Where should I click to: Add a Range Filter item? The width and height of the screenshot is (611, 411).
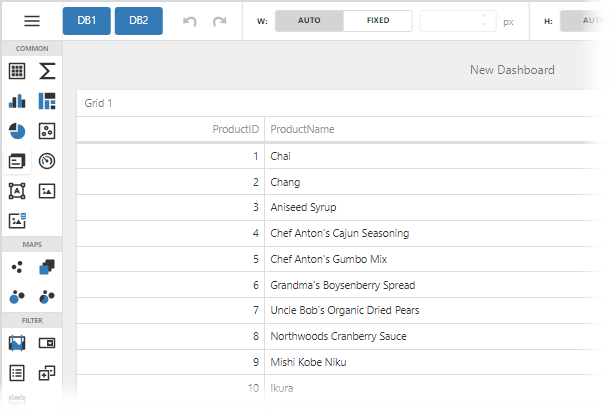coord(17,343)
